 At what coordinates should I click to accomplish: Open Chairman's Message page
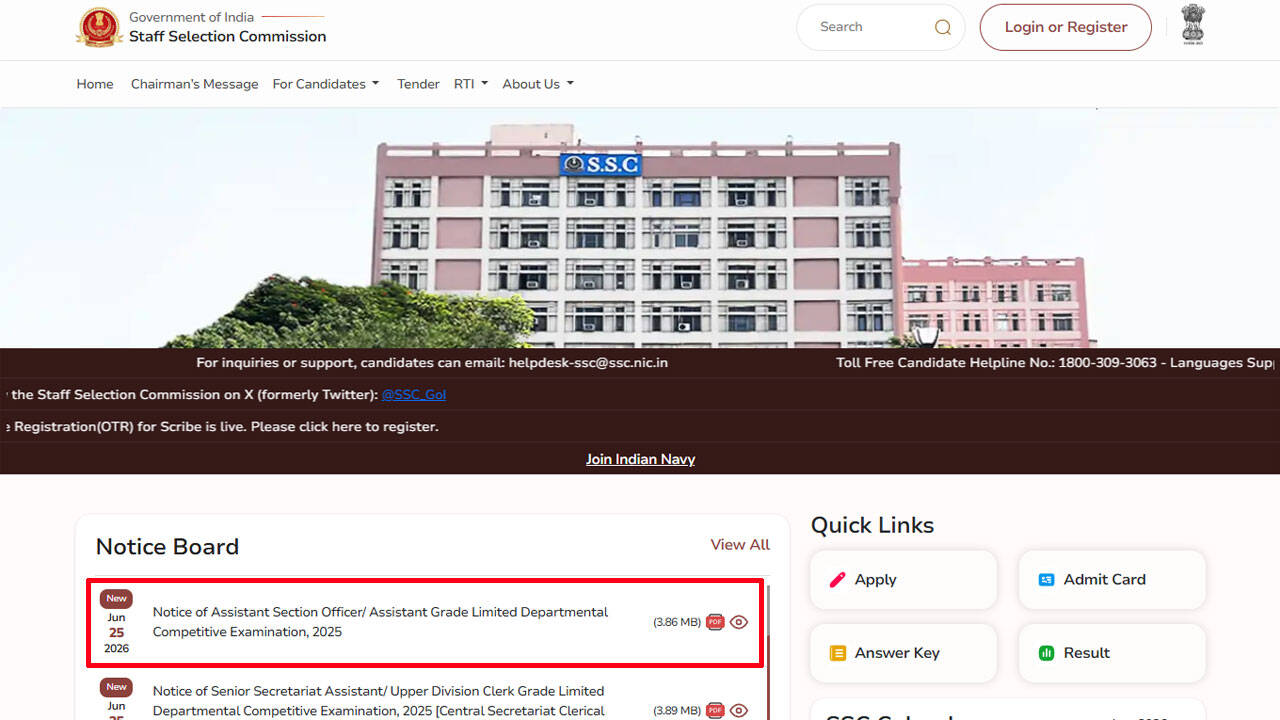(194, 84)
